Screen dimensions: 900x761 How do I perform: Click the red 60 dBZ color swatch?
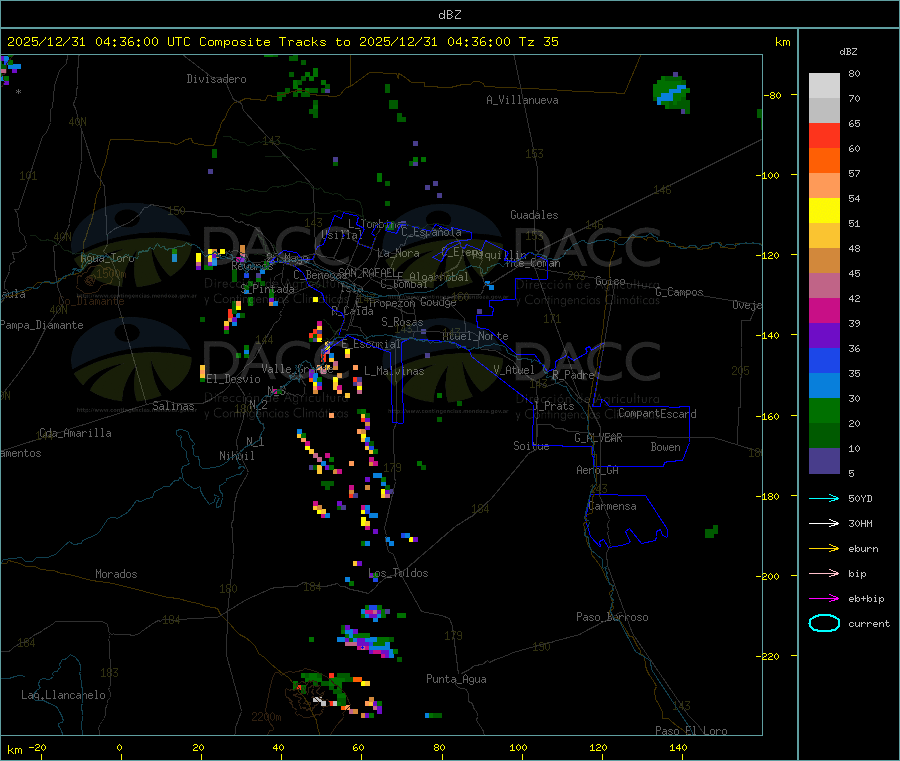click(824, 135)
